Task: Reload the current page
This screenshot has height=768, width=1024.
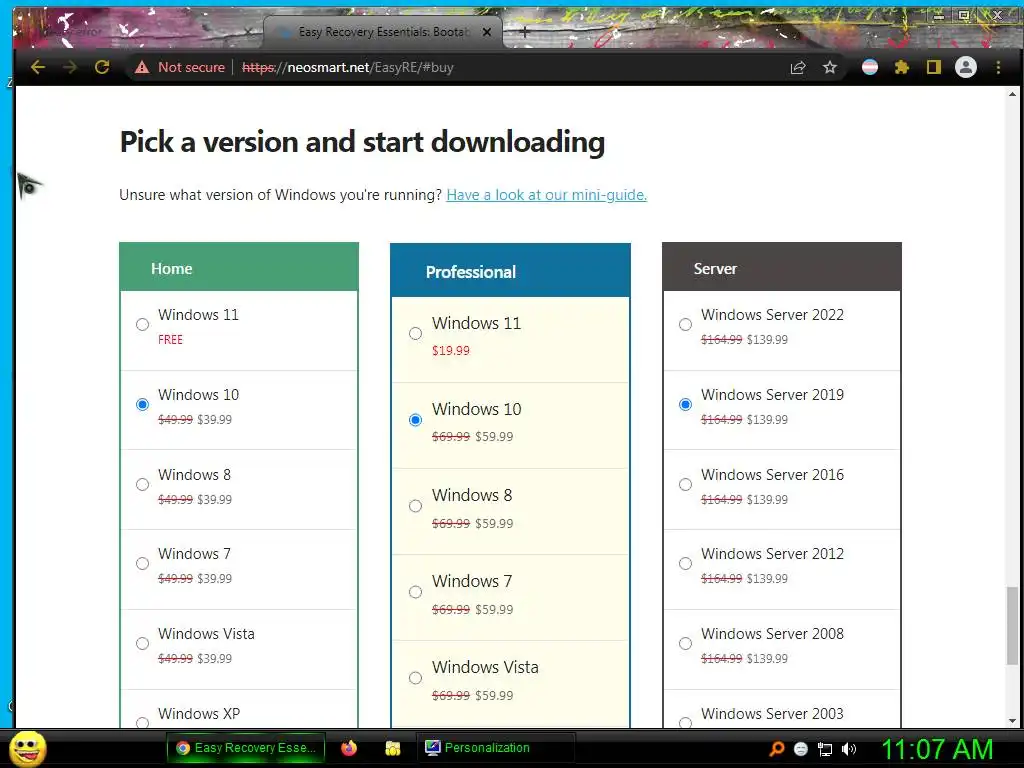Action: (102, 67)
